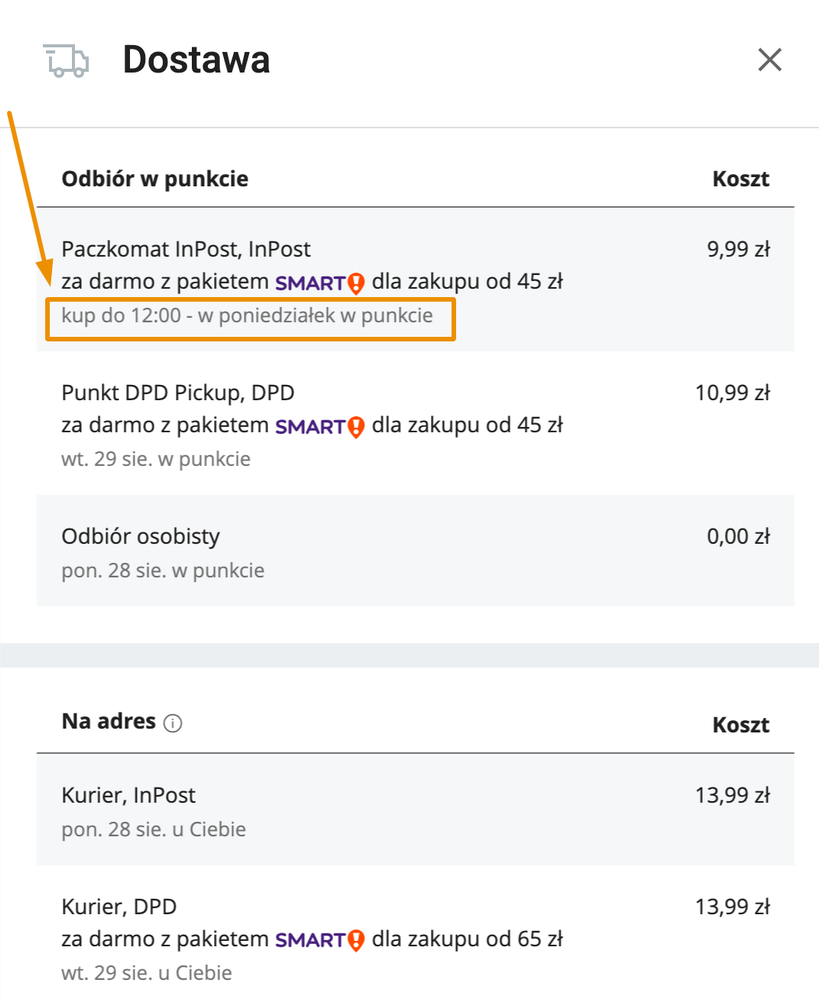Click the info icon beside Na adres
Screen dimensions: 819x999
(x=173, y=723)
